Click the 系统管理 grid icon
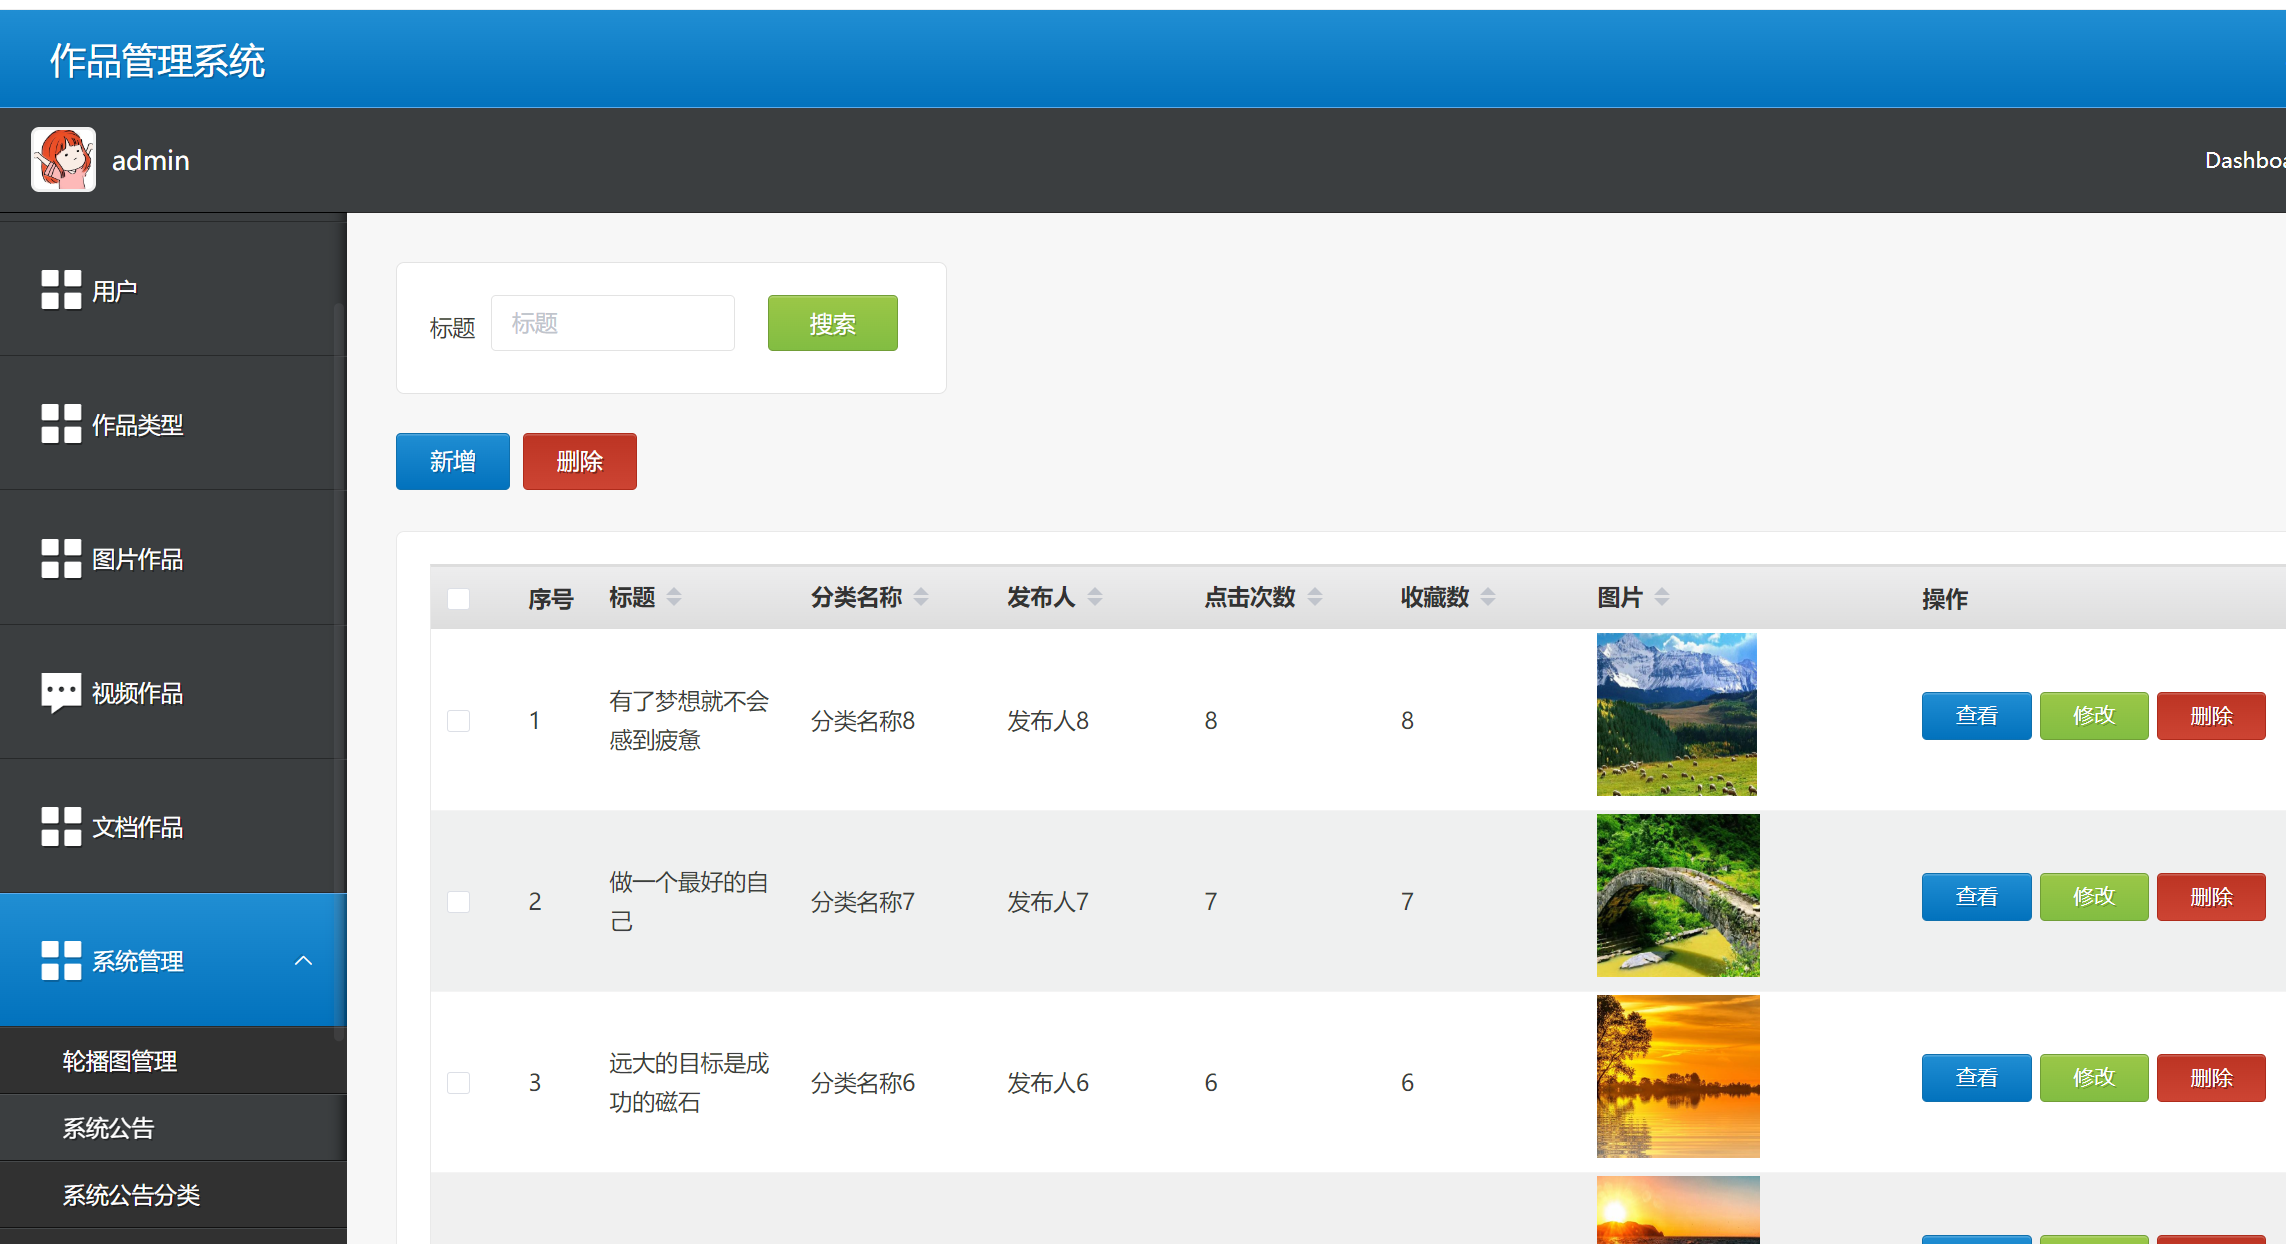Viewport: 2286px width, 1244px height. 60,960
